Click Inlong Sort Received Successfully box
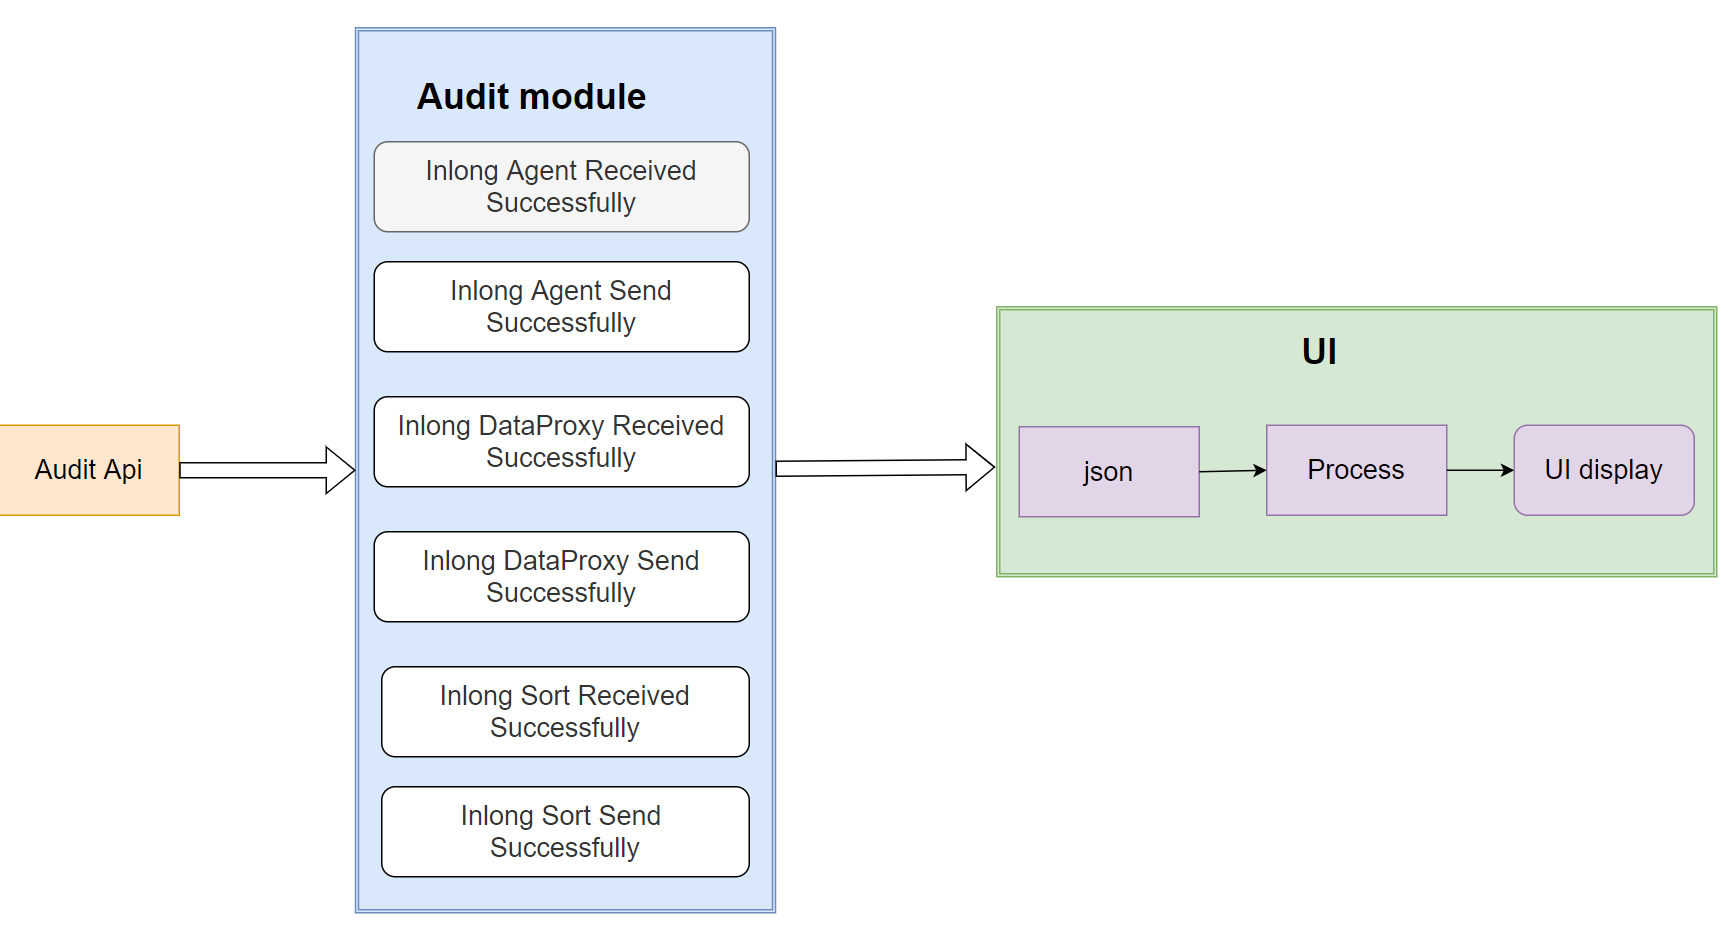1735x931 pixels. point(565,712)
